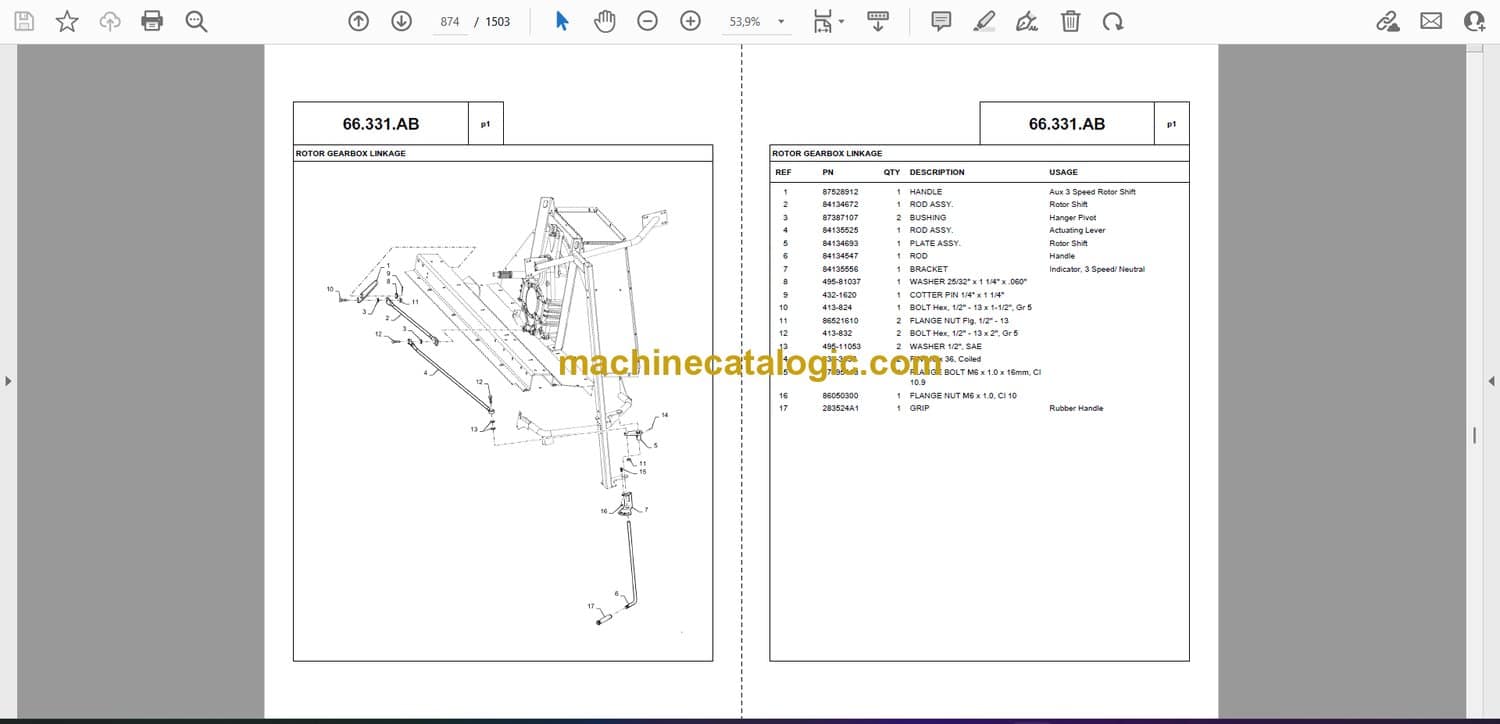Expand the left navigation pane

8,381
